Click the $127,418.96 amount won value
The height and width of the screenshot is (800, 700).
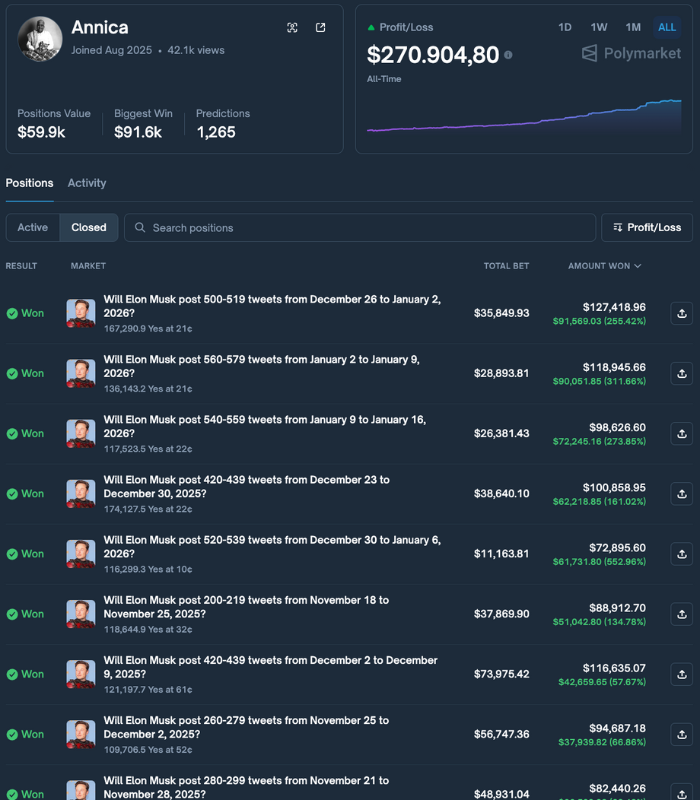click(614, 307)
